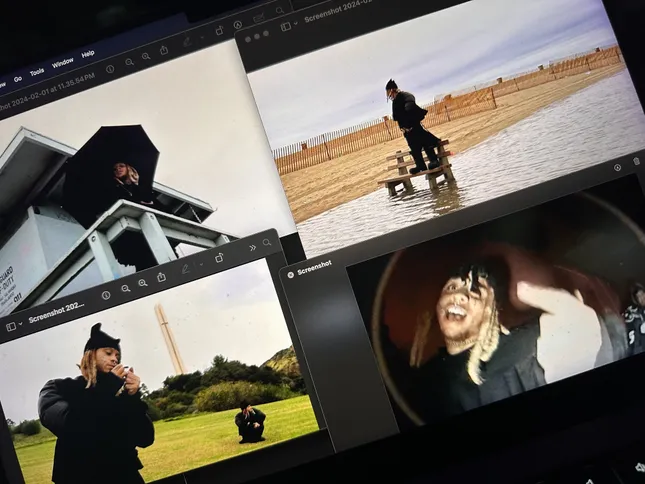The width and height of the screenshot is (645, 484).
Task: Zoom in in the grass field window toolbar
Action: tap(143, 283)
